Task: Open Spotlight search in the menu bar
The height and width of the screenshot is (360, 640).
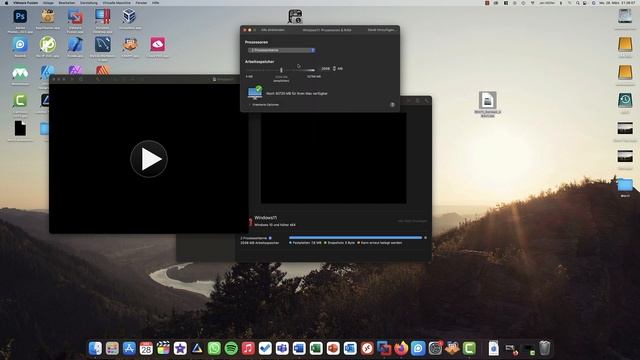Action: click(x=577, y=3)
